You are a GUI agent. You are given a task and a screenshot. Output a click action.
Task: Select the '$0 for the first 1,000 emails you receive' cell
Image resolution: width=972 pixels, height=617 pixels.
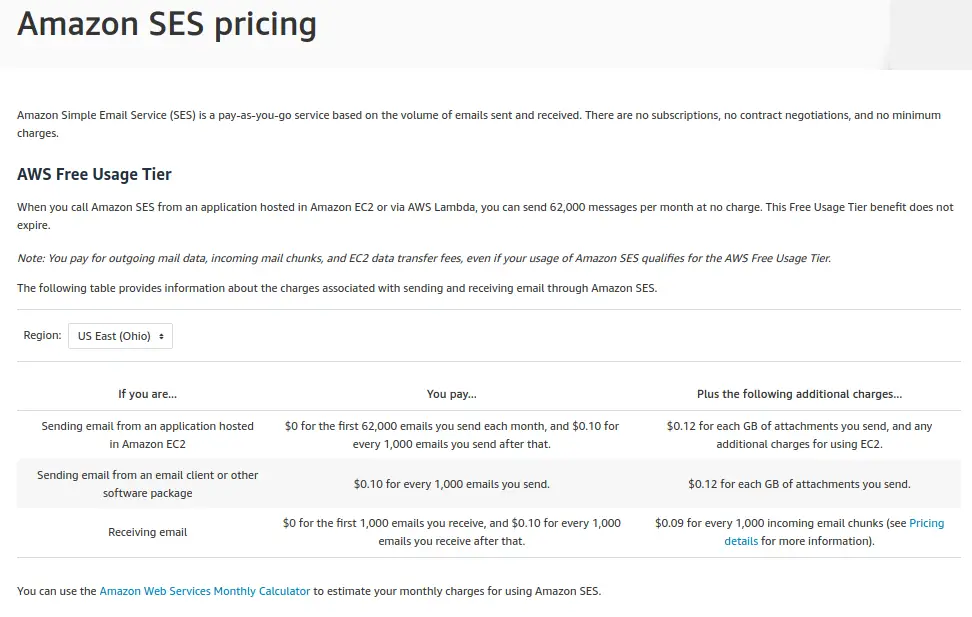(451, 532)
